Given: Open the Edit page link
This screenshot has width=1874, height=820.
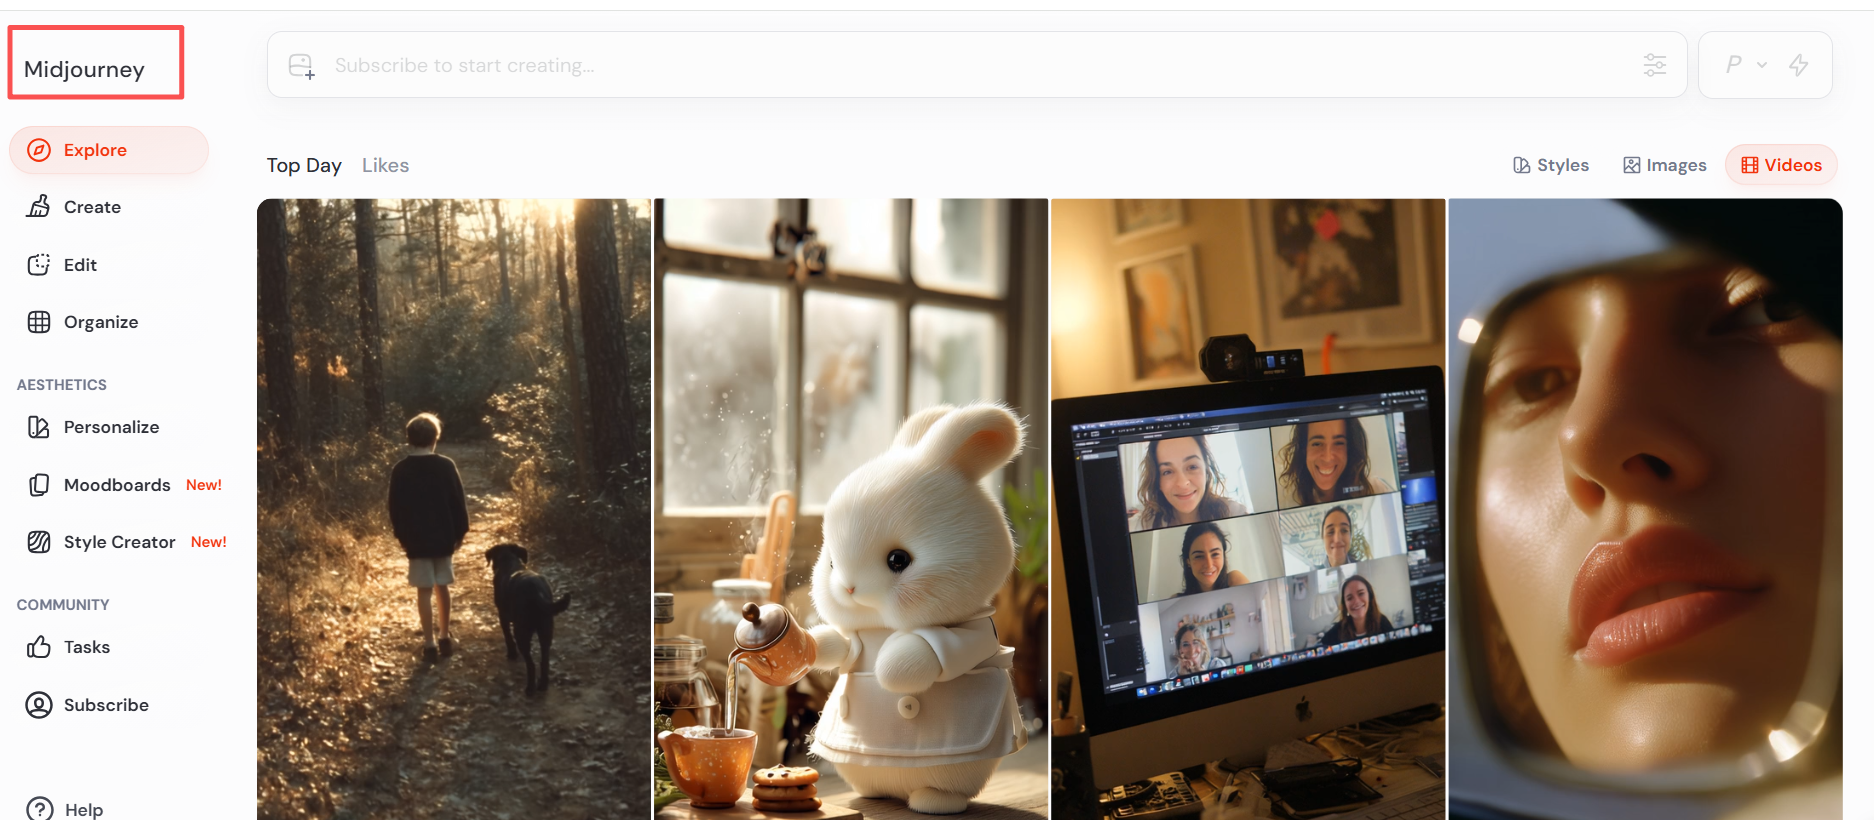Looking at the screenshot, I should [x=80, y=265].
